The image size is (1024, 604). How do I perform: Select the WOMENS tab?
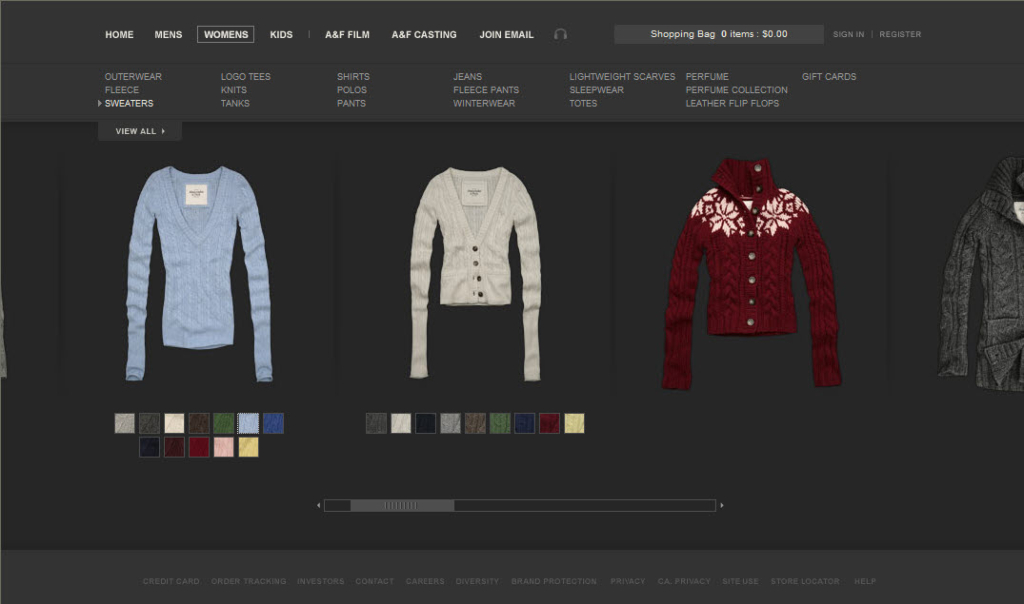pyautogui.click(x=225, y=35)
